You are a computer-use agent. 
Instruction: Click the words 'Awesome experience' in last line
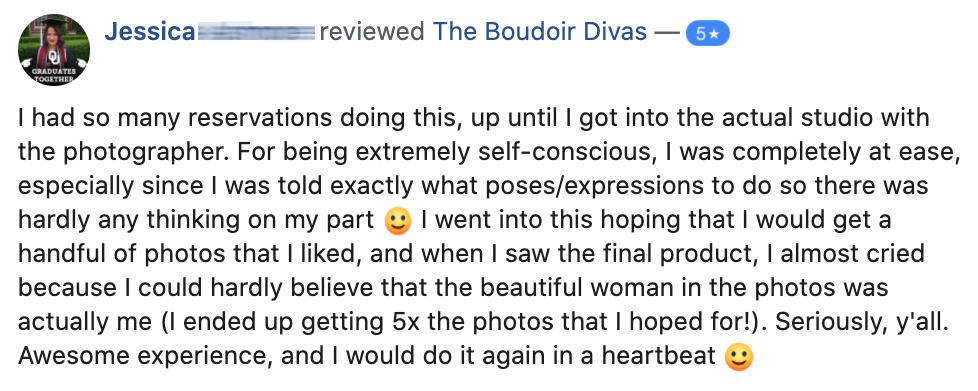point(142,356)
